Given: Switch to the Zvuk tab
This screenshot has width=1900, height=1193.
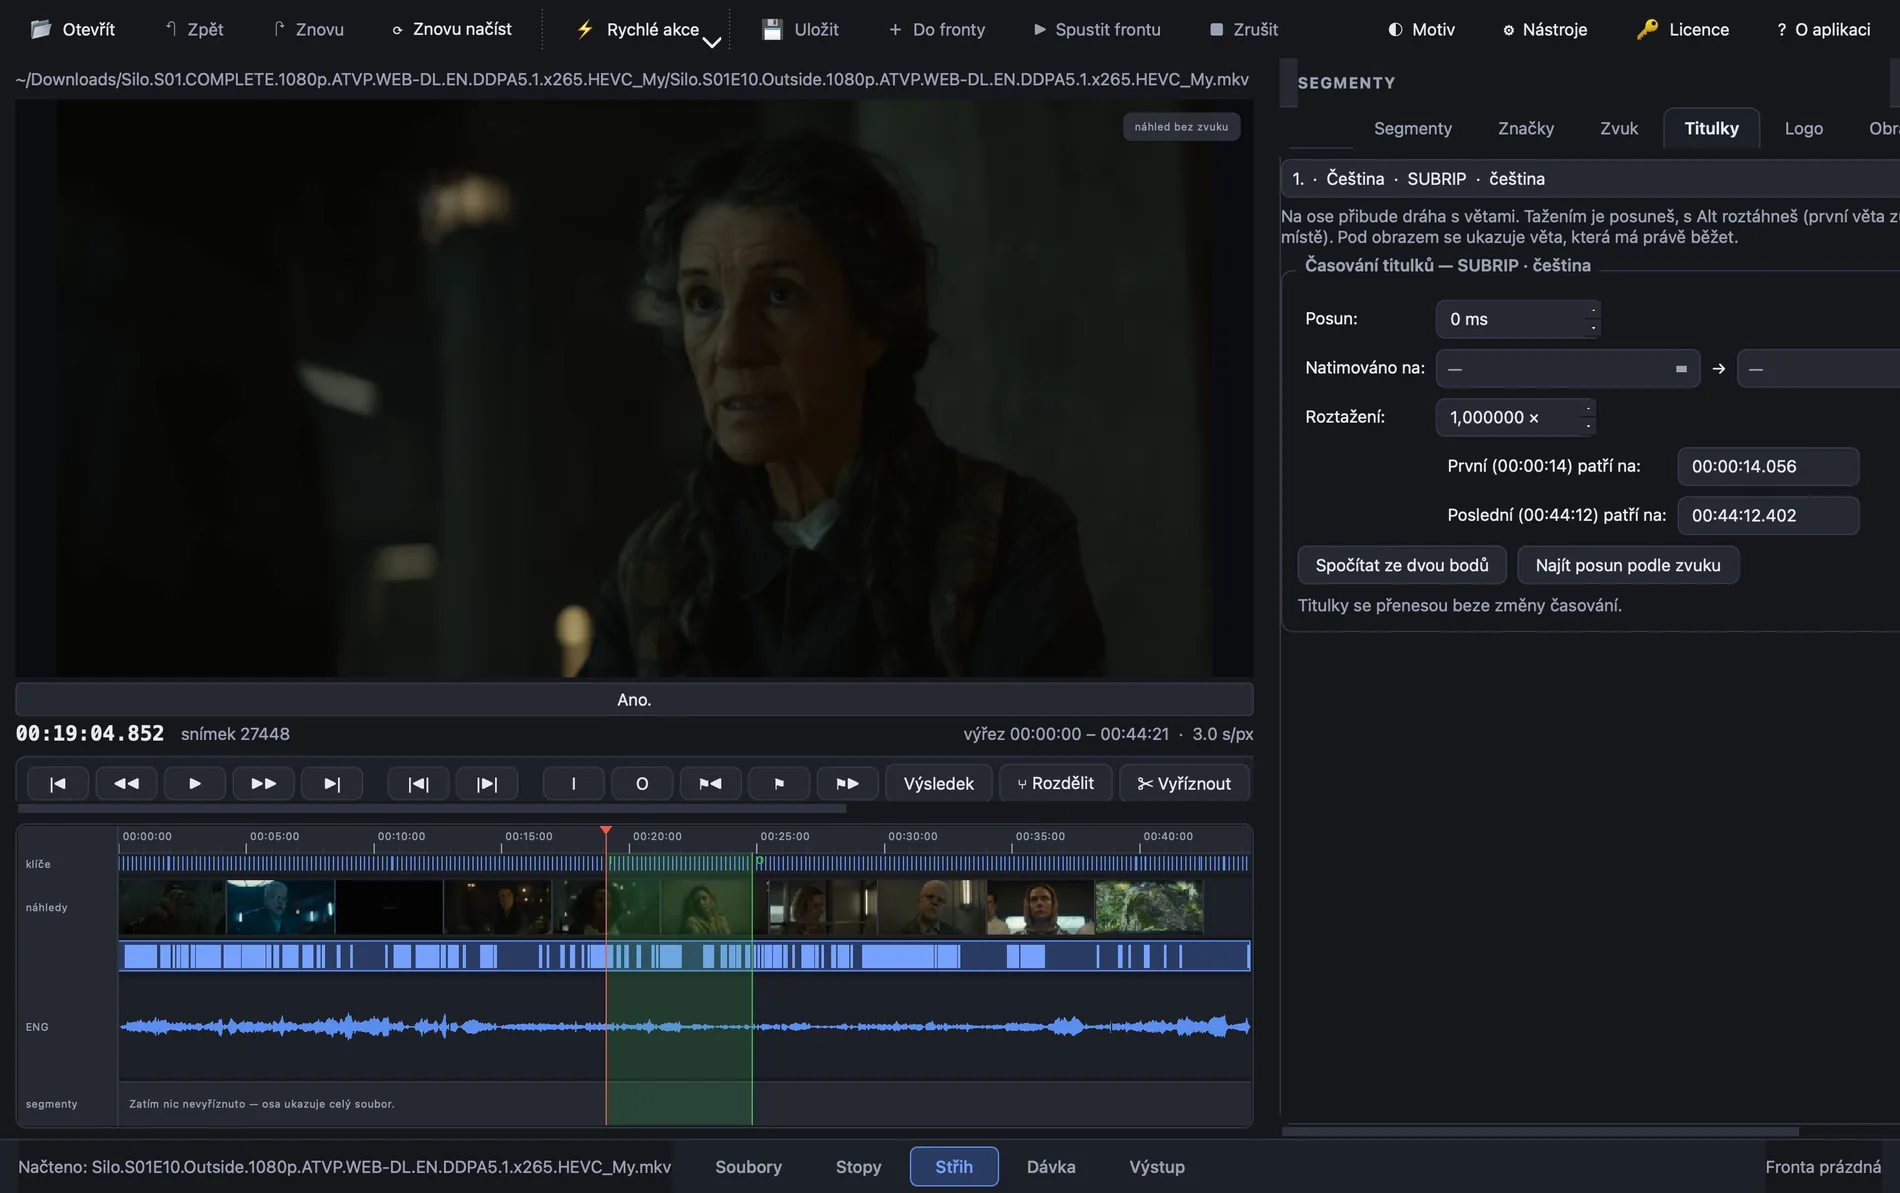Looking at the screenshot, I should tap(1619, 128).
